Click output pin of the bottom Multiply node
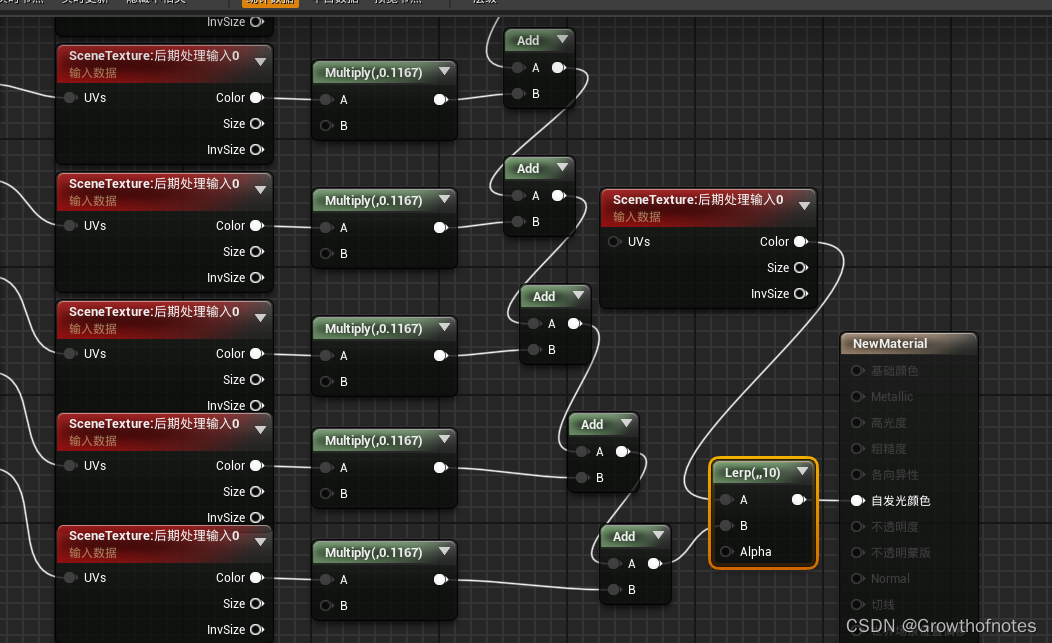 tap(440, 580)
